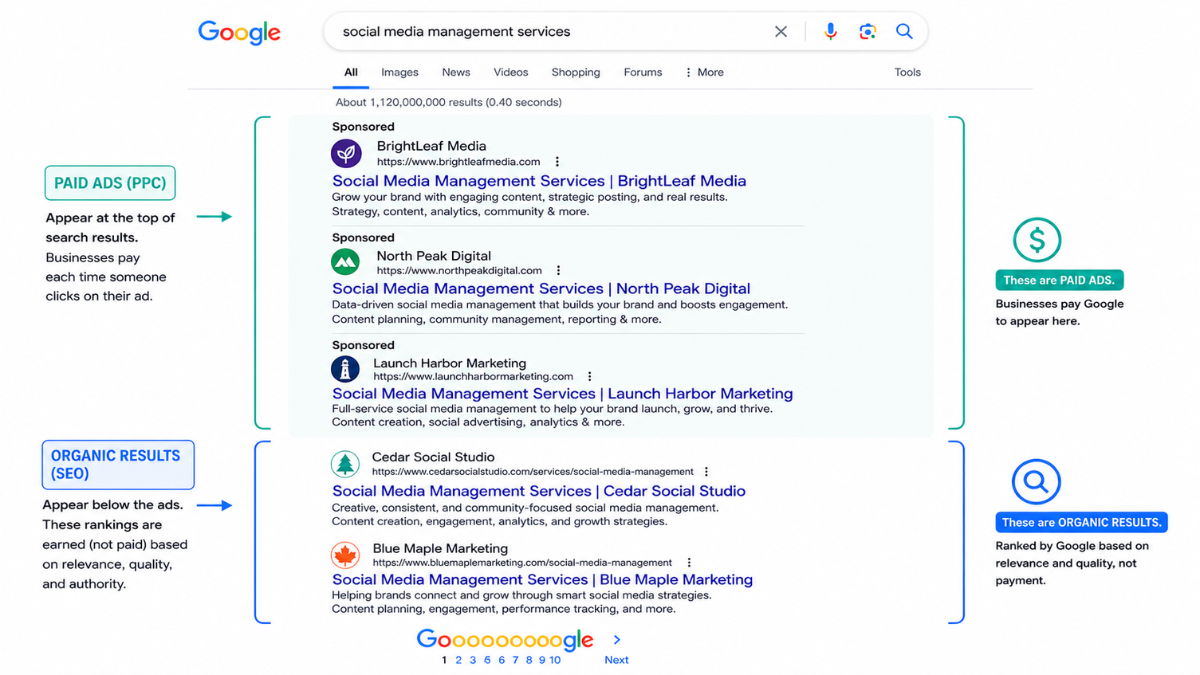This screenshot has height=675, width=1200.
Task: Click the cedarsocialstudio.com services URL text
Action: 532,472
